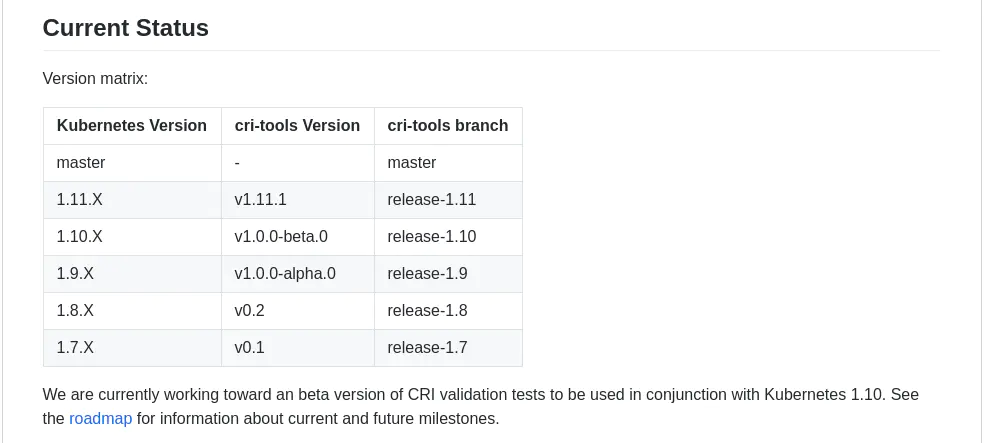The image size is (985, 443).
Task: Click the cri-tools Version column header
Action: (297, 126)
